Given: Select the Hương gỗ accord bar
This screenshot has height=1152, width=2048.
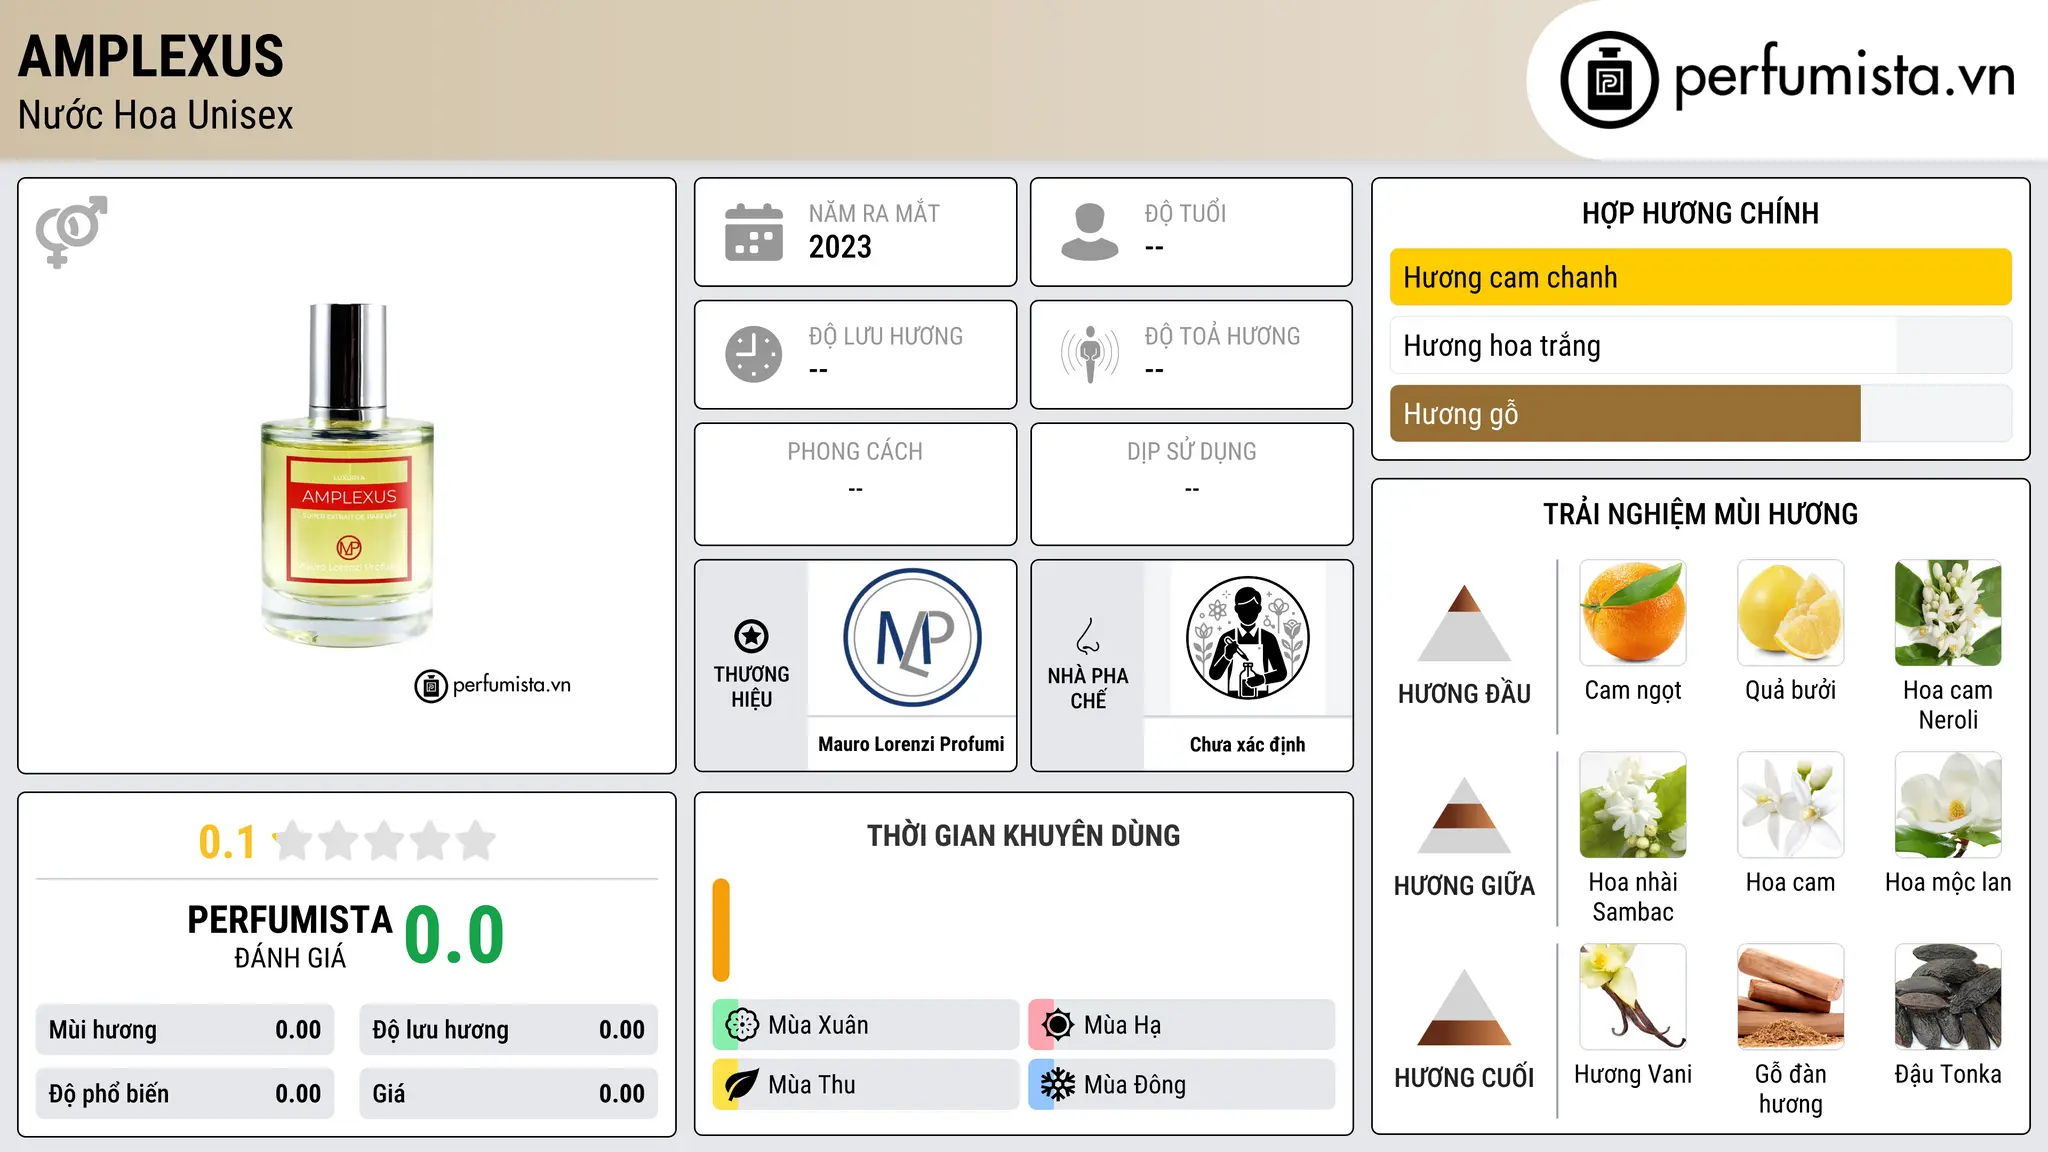Looking at the screenshot, I should [1701, 414].
